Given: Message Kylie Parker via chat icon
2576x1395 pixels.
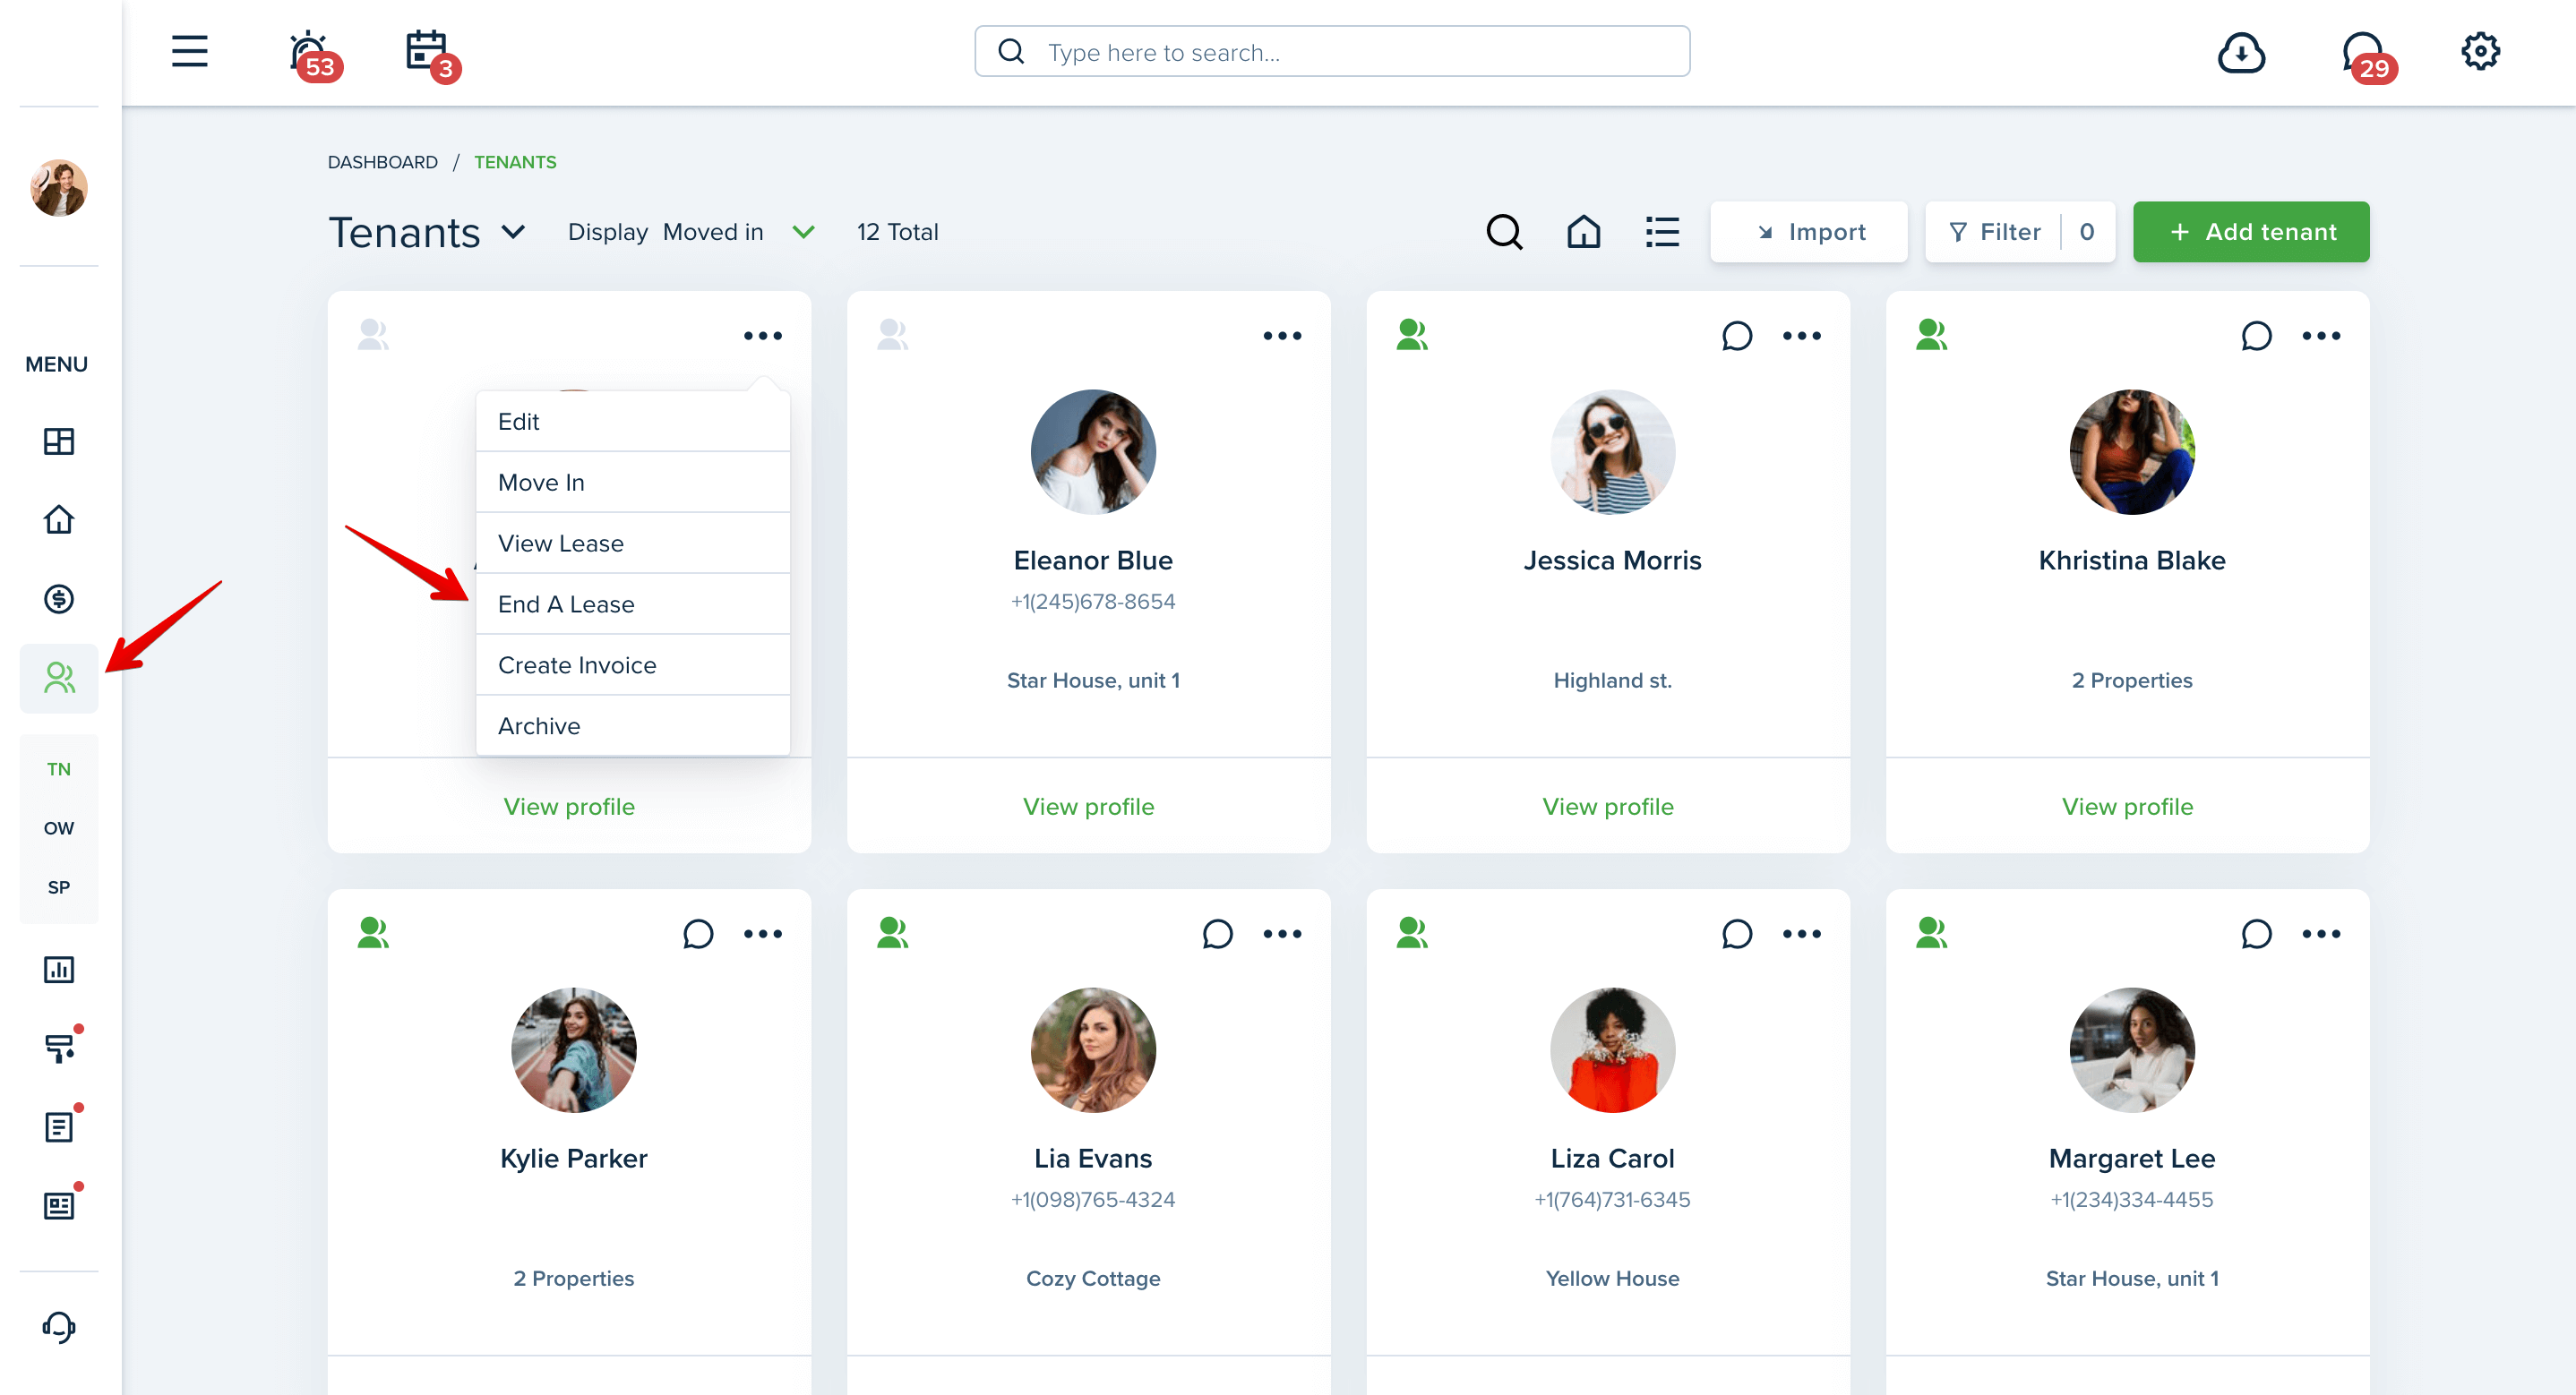Looking at the screenshot, I should tap(697, 933).
